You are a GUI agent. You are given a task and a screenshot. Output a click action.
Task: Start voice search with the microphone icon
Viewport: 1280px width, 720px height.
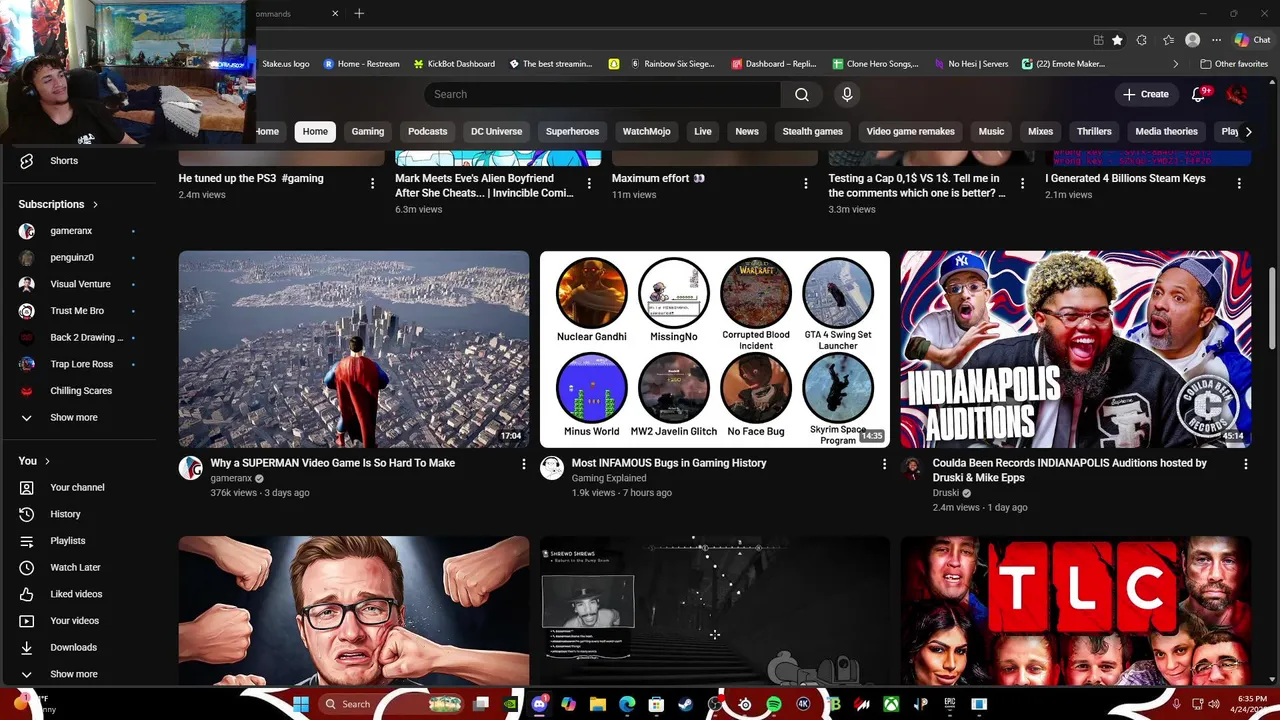pos(847,94)
